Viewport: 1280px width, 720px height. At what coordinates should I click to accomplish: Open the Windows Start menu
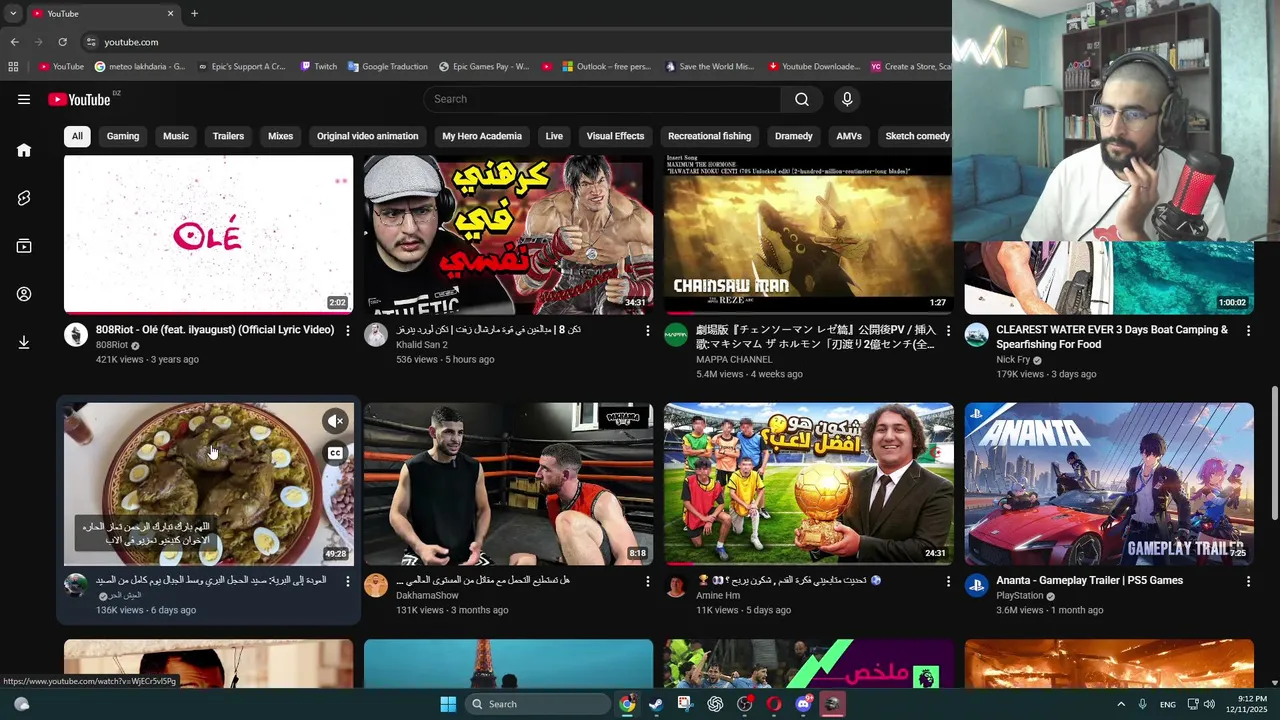[x=448, y=704]
